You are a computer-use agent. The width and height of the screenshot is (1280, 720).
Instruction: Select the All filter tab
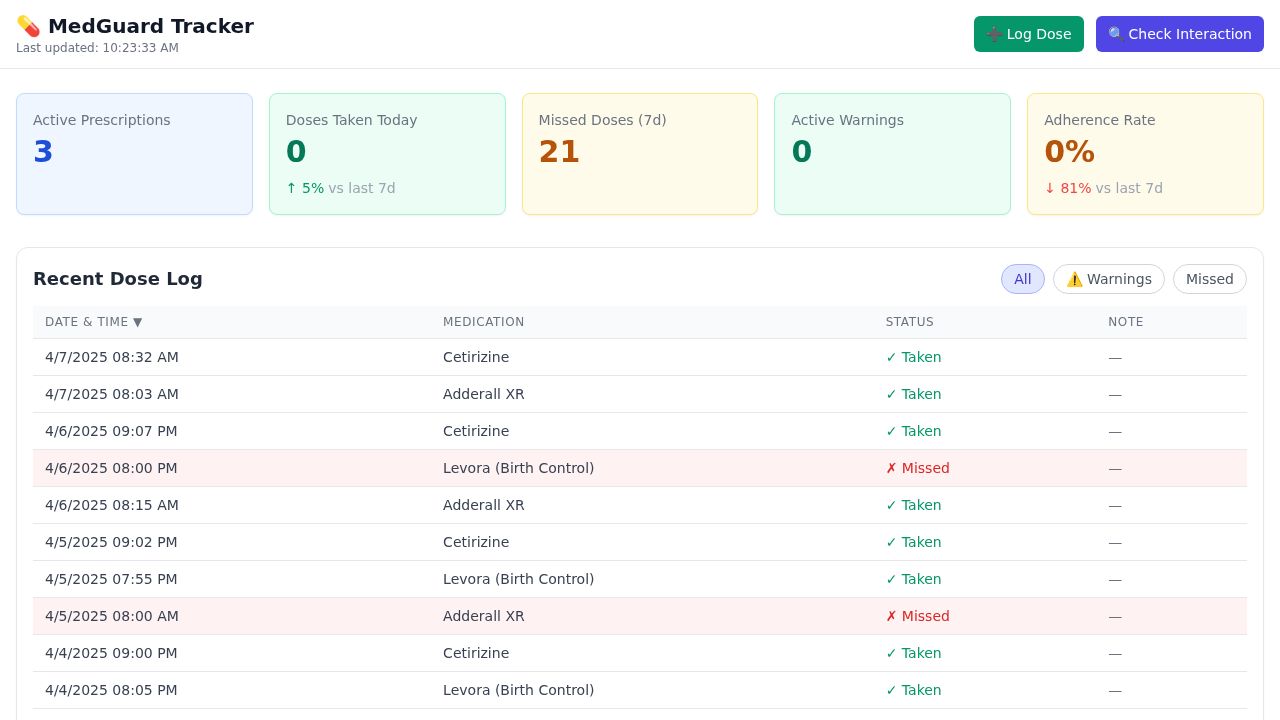pos(1023,279)
